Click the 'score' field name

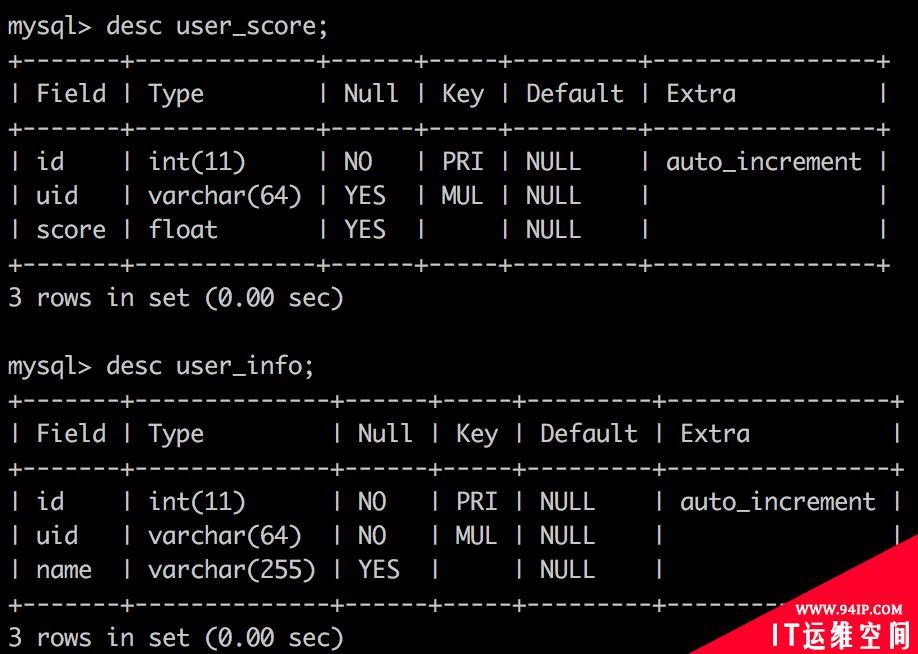[x=71, y=230]
